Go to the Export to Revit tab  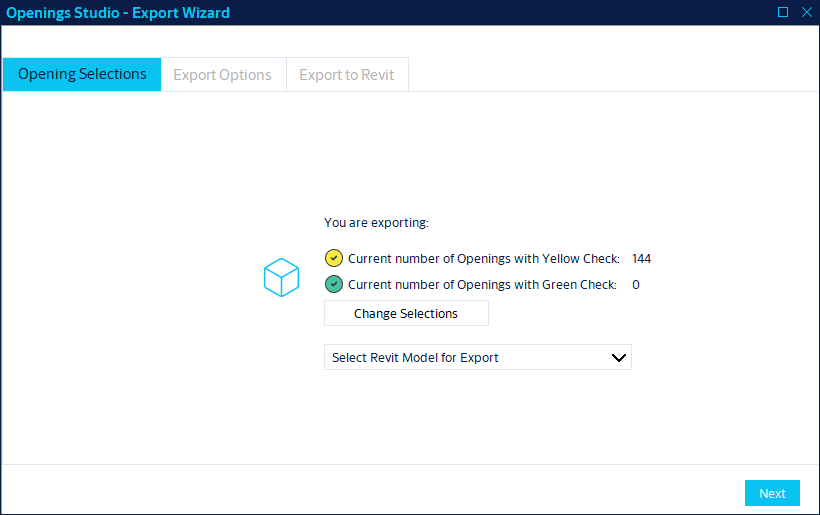(x=347, y=75)
